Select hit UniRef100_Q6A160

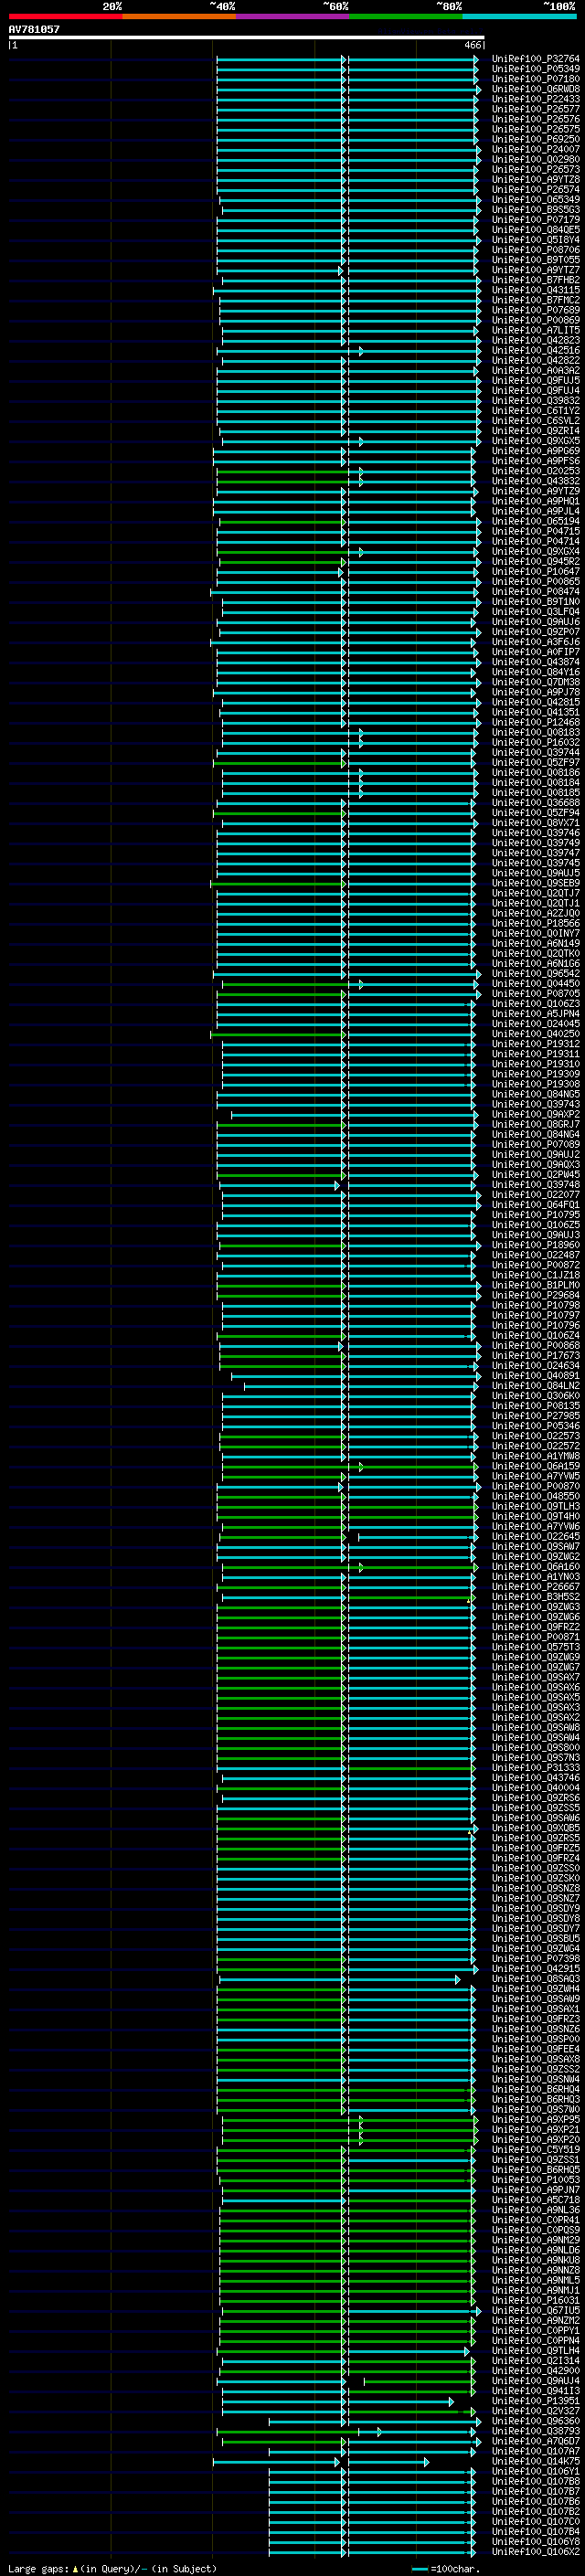(x=535, y=1567)
